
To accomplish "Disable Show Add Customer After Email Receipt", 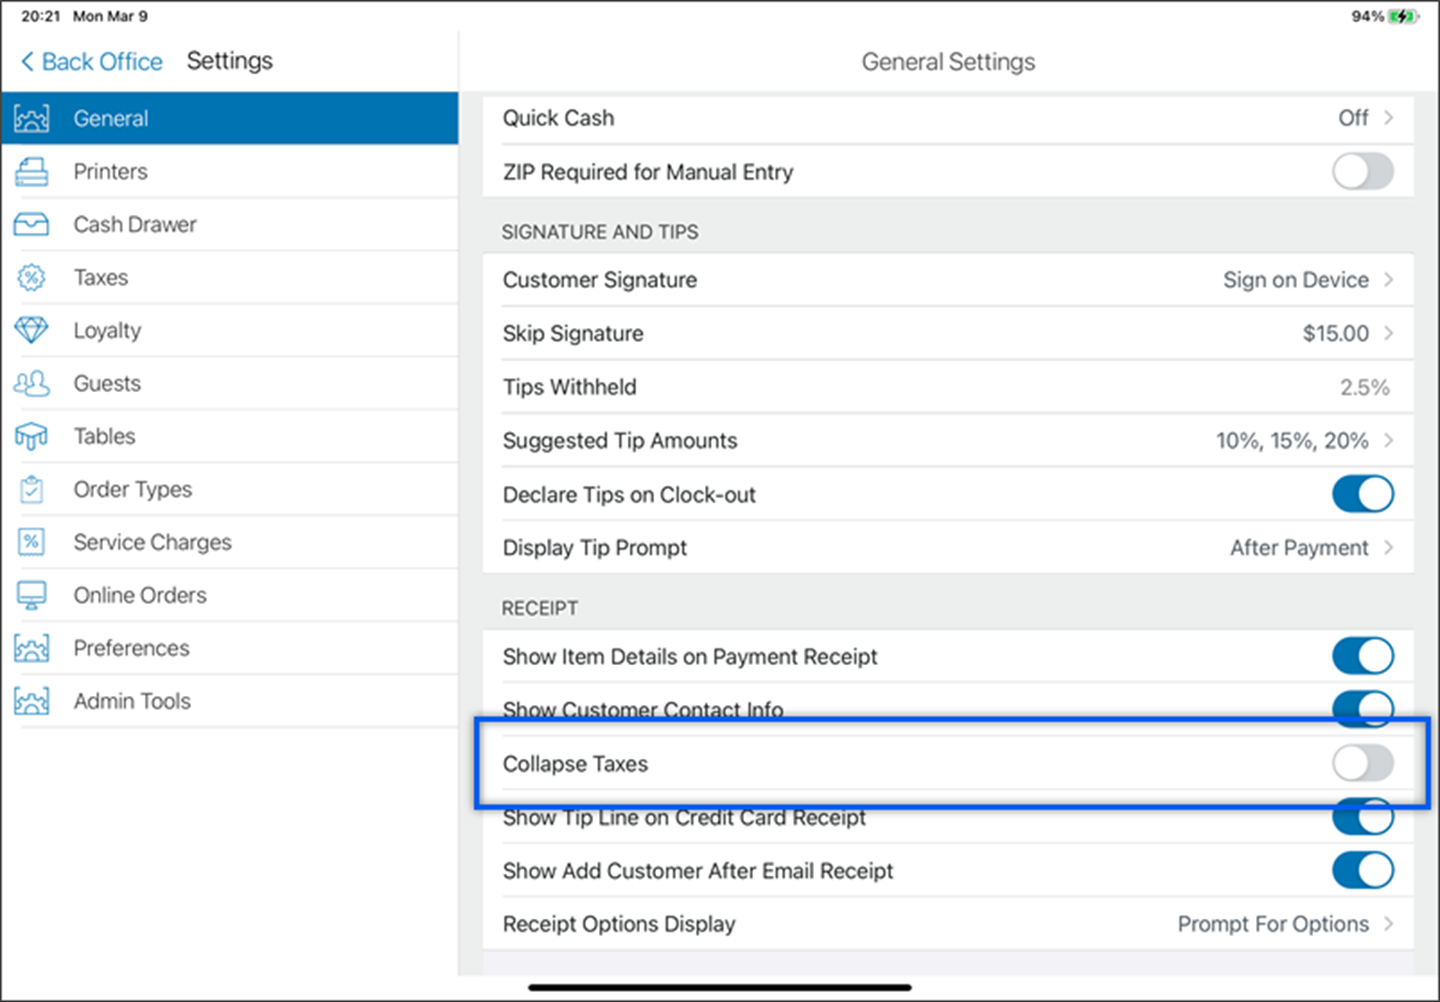I will pos(1362,870).
